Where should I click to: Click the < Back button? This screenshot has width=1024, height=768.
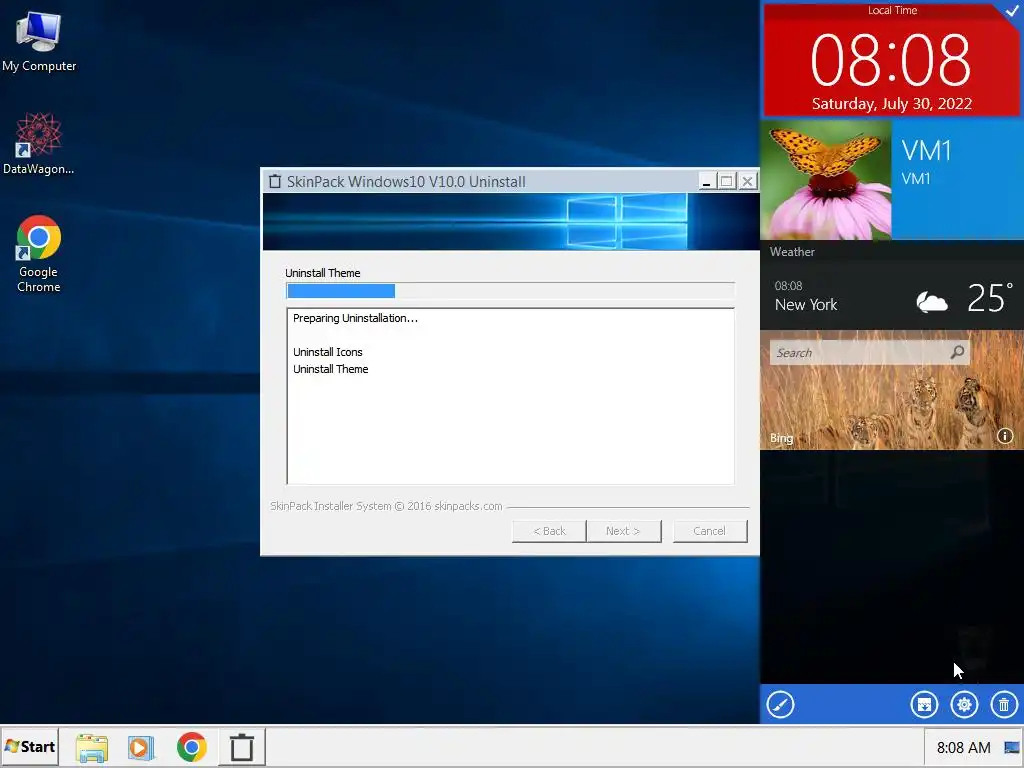tap(549, 531)
